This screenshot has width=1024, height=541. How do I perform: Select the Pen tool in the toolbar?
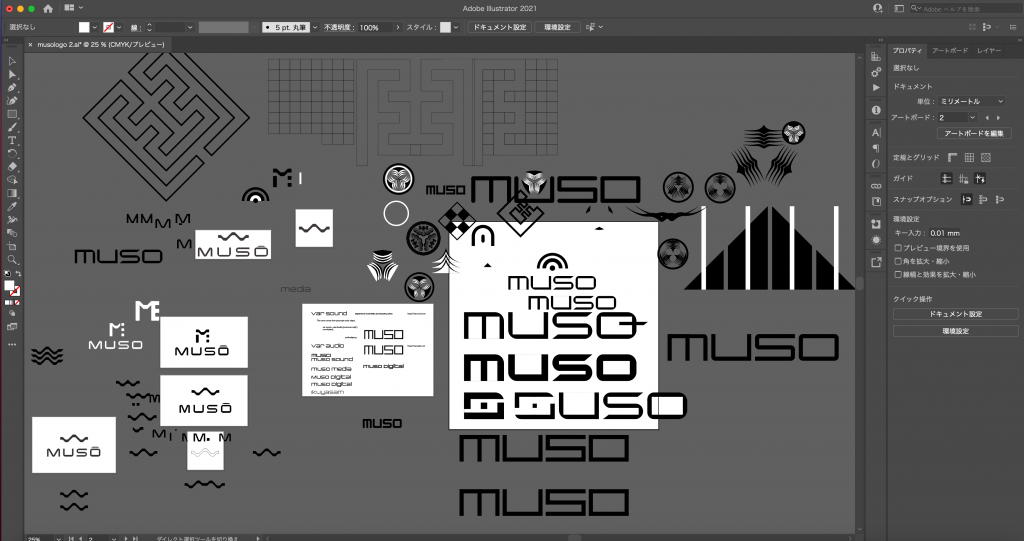[x=12, y=88]
